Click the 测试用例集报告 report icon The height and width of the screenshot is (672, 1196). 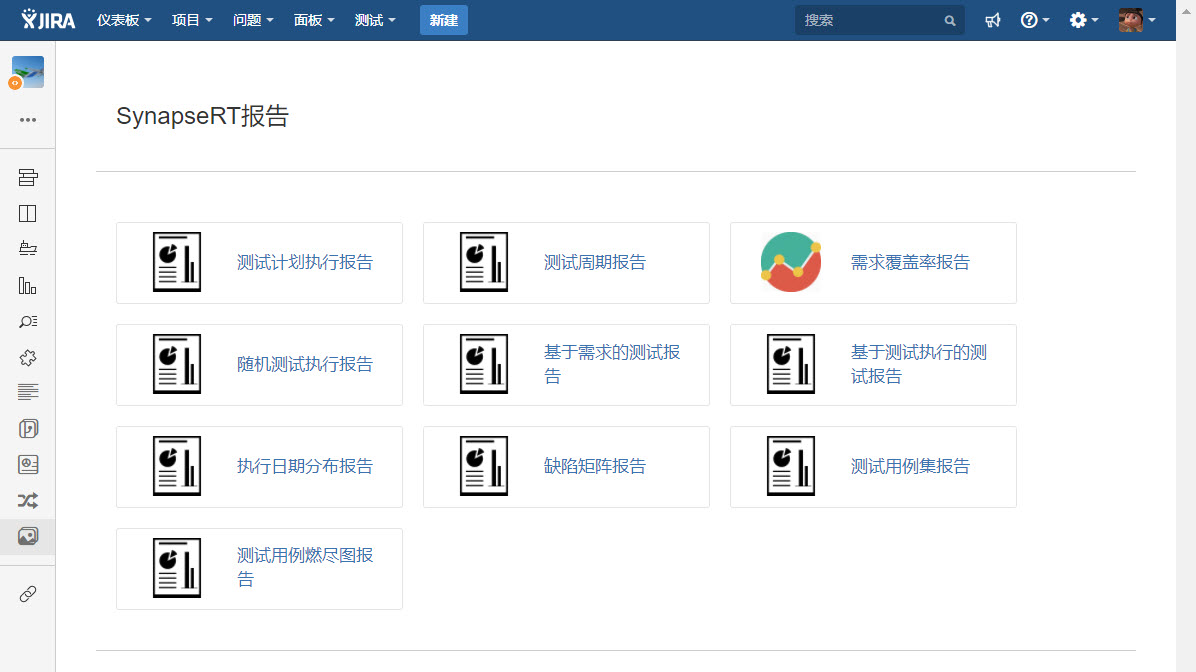tap(791, 466)
